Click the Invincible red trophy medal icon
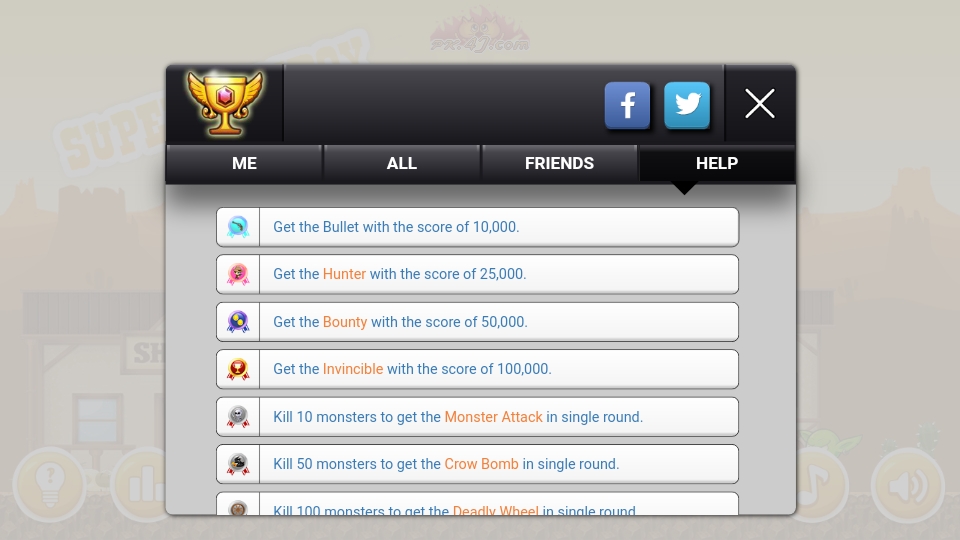 (238, 369)
